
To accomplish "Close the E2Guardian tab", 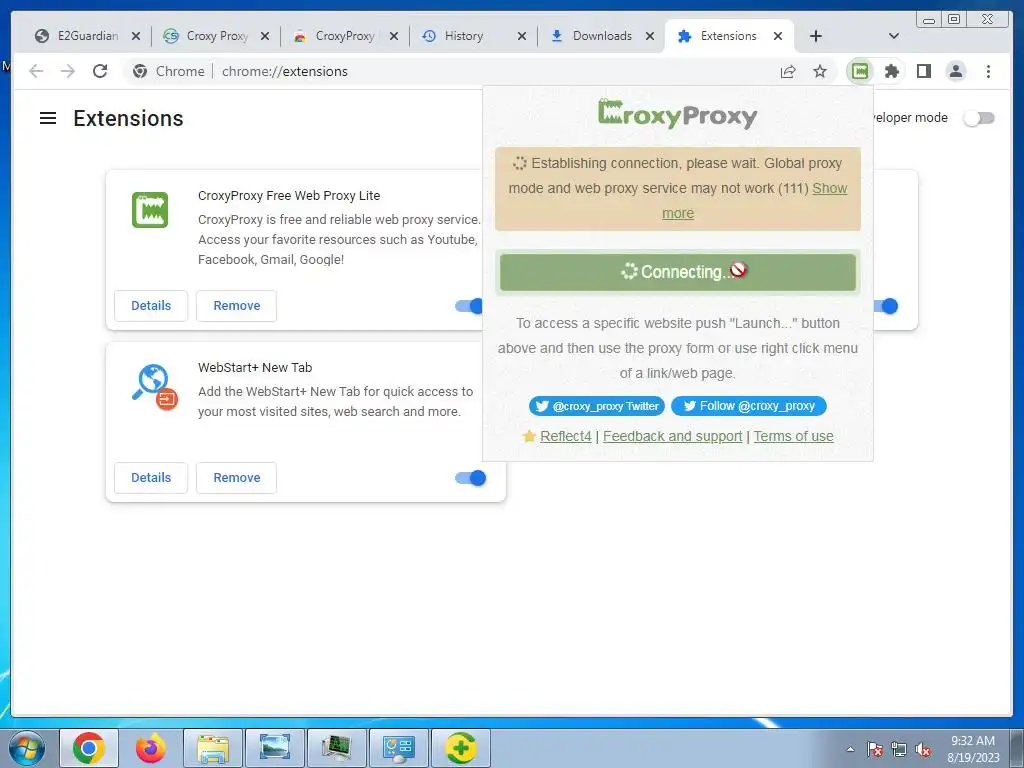I will pos(136,36).
